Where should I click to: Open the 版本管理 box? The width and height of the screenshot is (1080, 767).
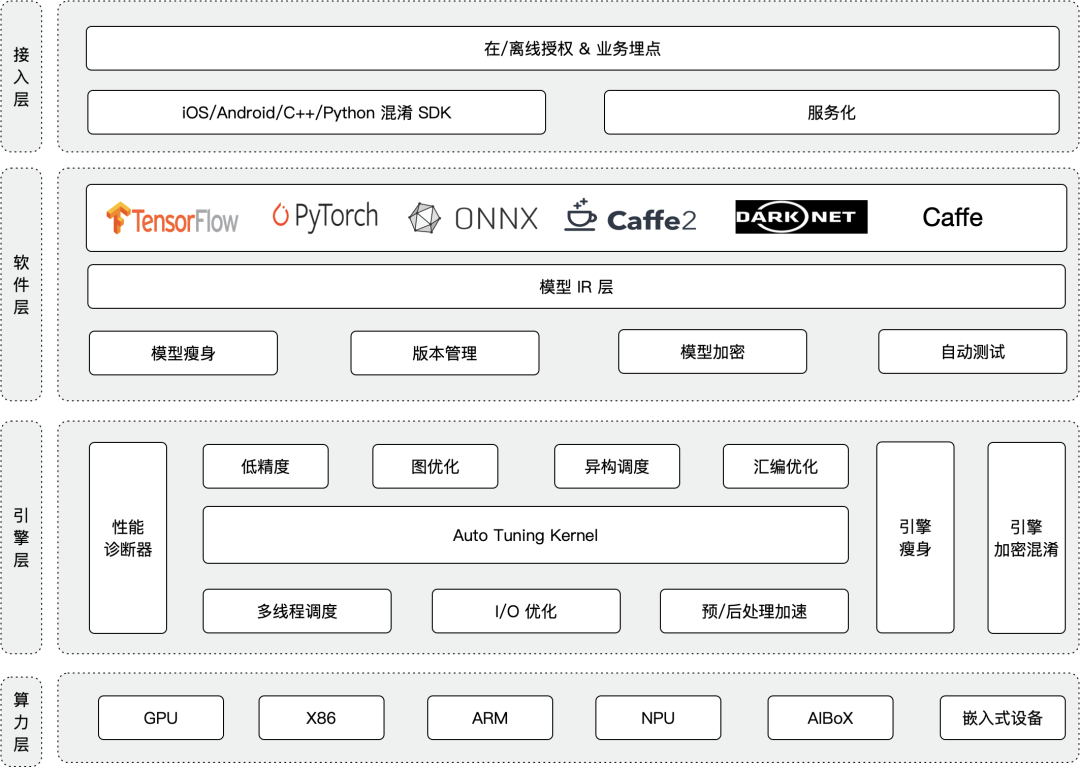(x=444, y=353)
